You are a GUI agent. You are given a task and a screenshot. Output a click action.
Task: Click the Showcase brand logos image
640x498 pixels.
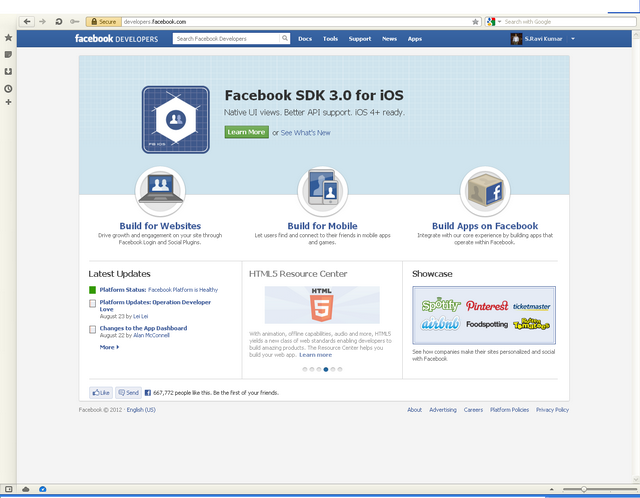tap(484, 315)
